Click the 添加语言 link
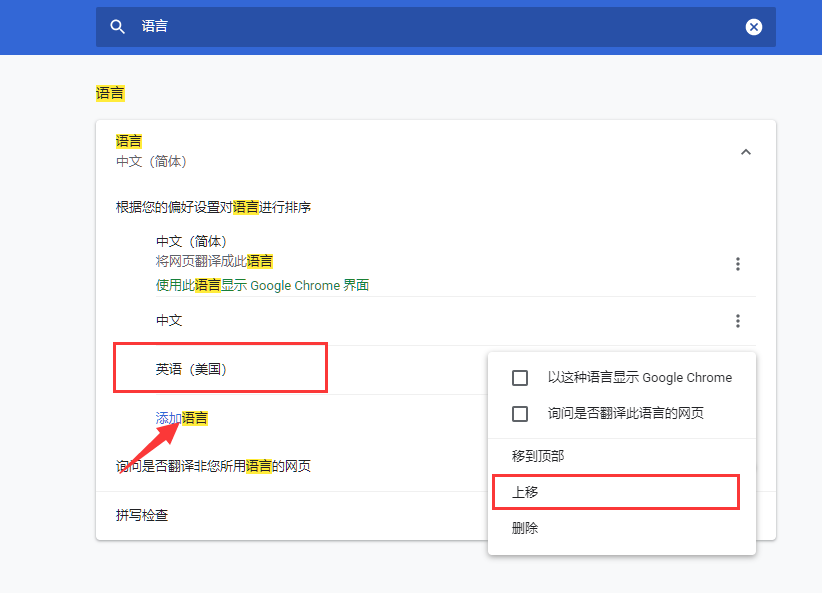The image size is (822, 593). [x=182, y=418]
